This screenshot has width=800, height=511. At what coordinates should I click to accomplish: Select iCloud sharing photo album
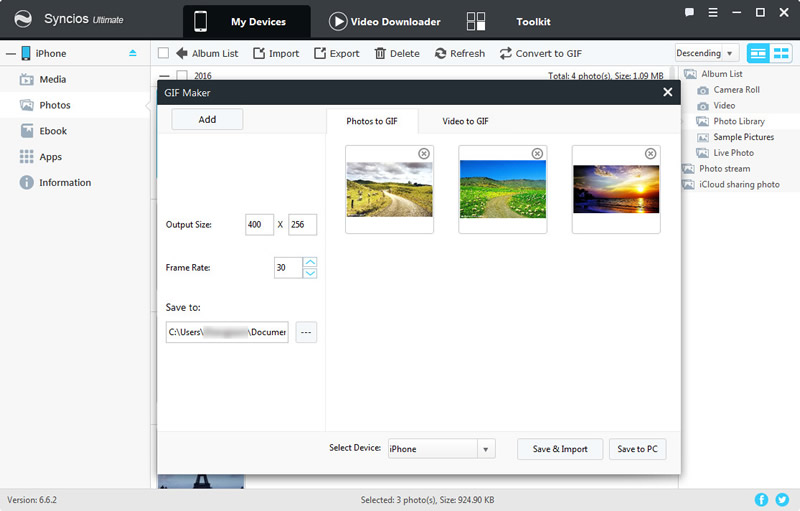coord(731,185)
